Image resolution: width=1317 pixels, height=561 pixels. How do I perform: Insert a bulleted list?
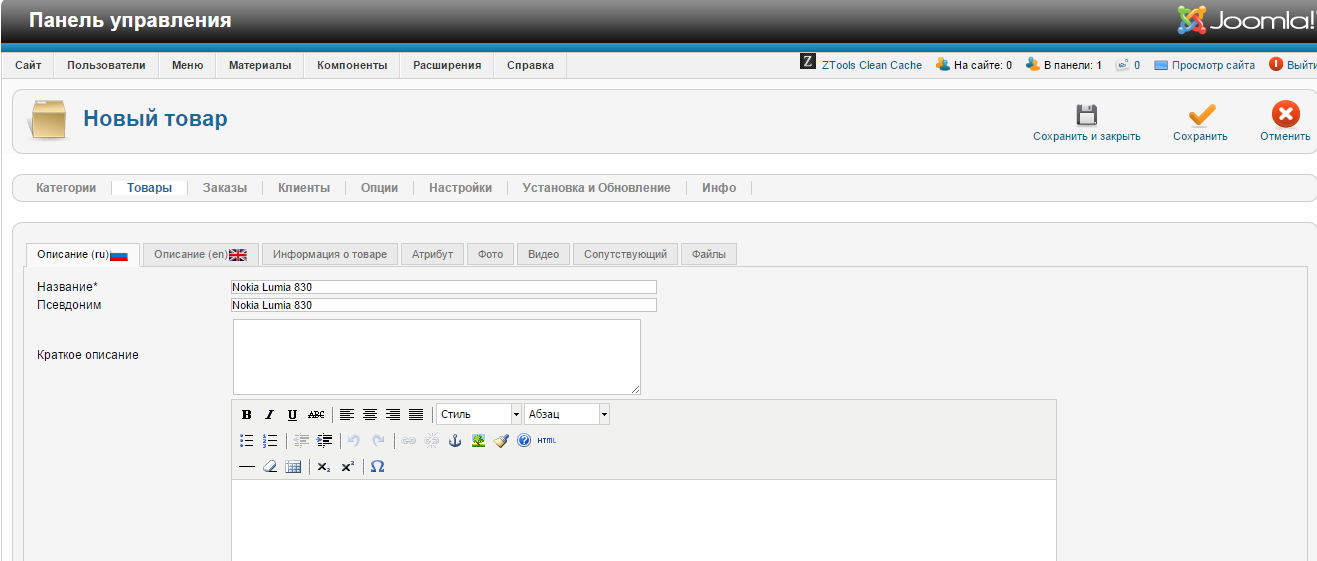[247, 440]
